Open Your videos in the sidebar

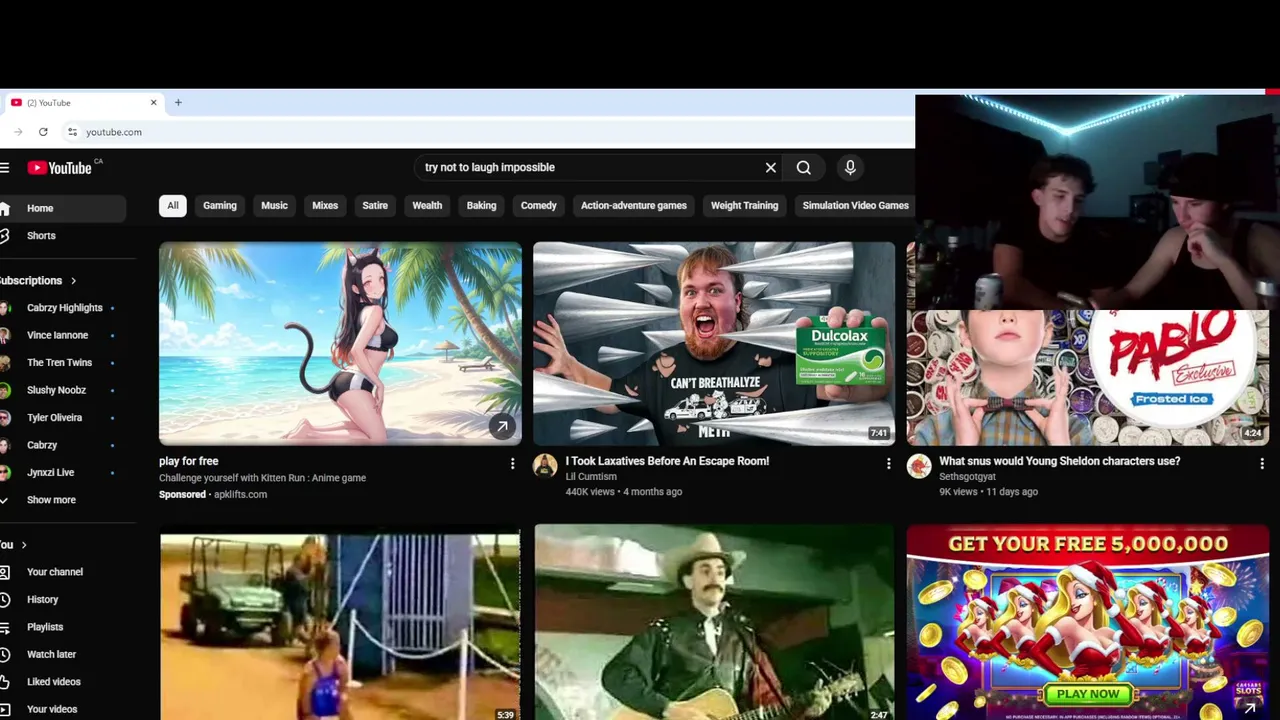52,710
